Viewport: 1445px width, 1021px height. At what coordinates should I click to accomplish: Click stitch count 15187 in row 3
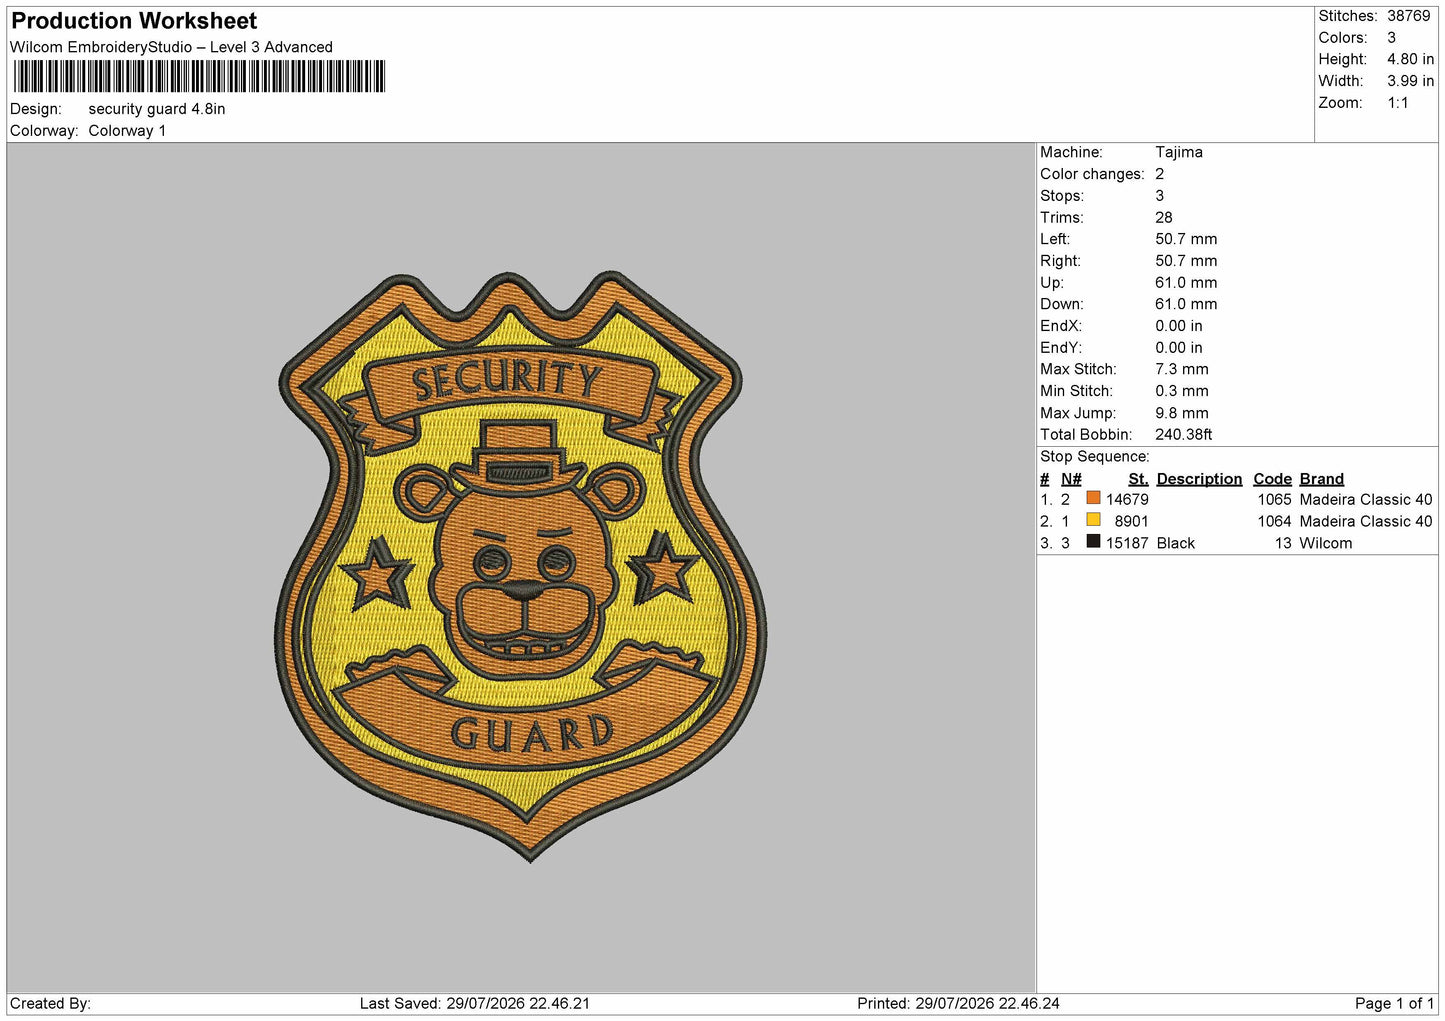(1127, 543)
